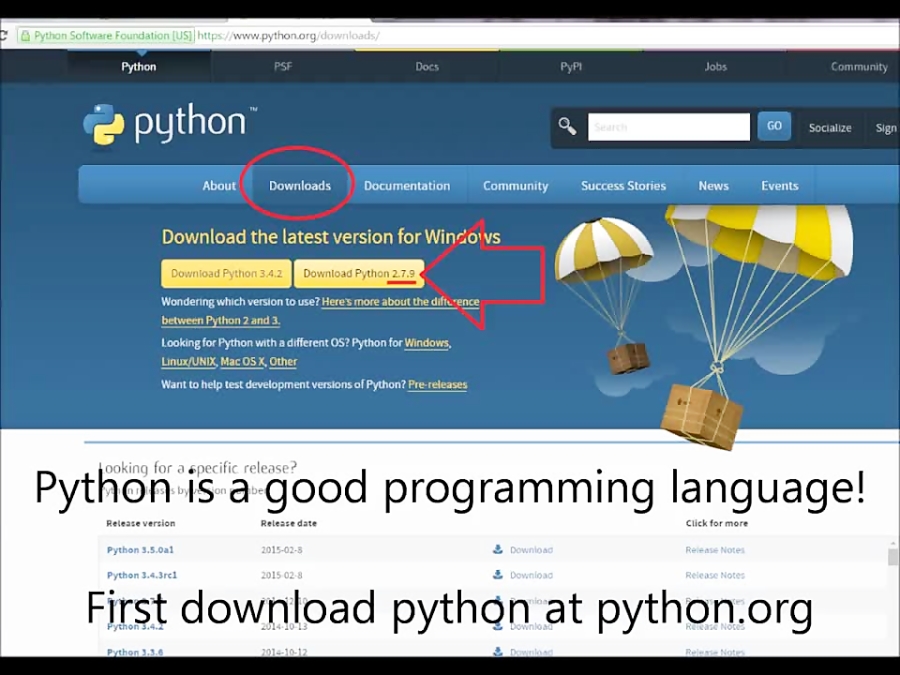Click the magnifying glass search icon
The image size is (900, 675).
(567, 126)
